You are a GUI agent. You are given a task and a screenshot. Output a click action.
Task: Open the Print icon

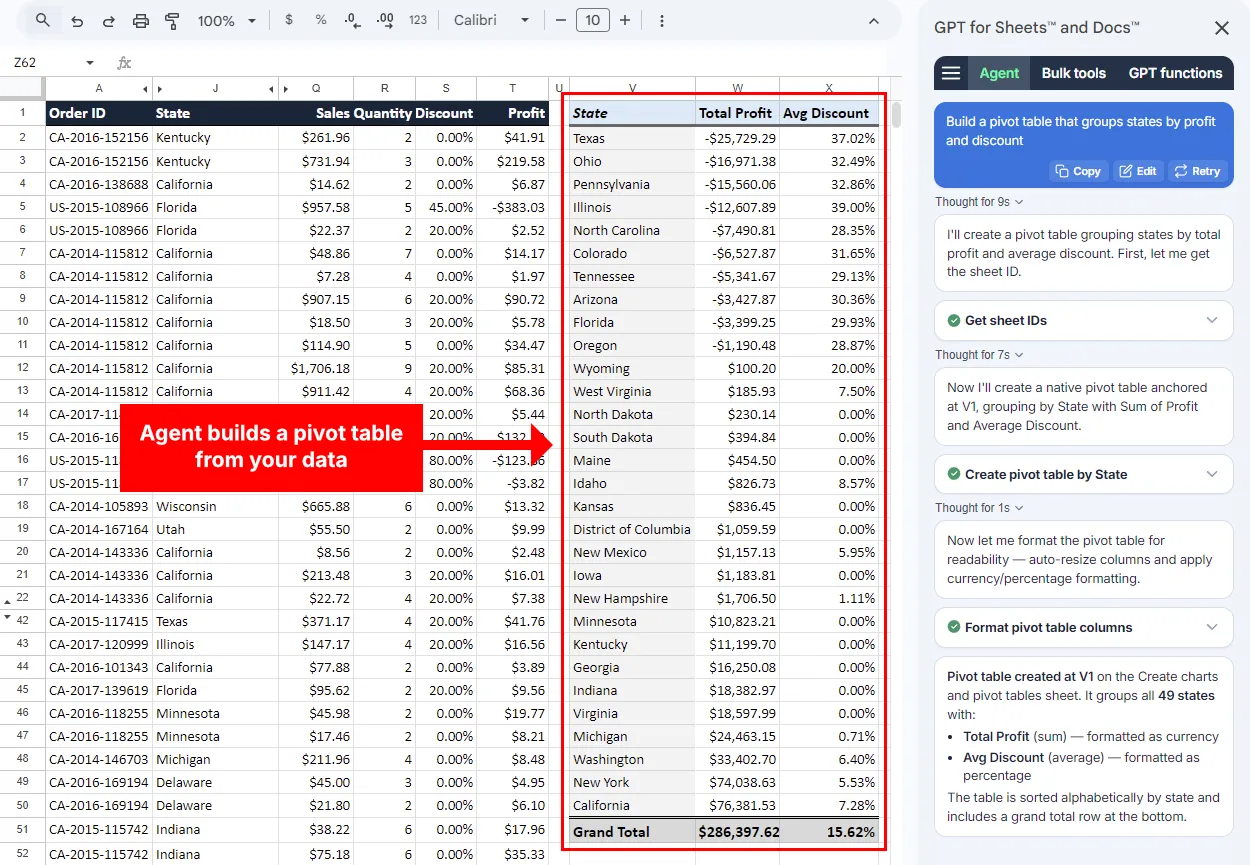(x=139, y=19)
